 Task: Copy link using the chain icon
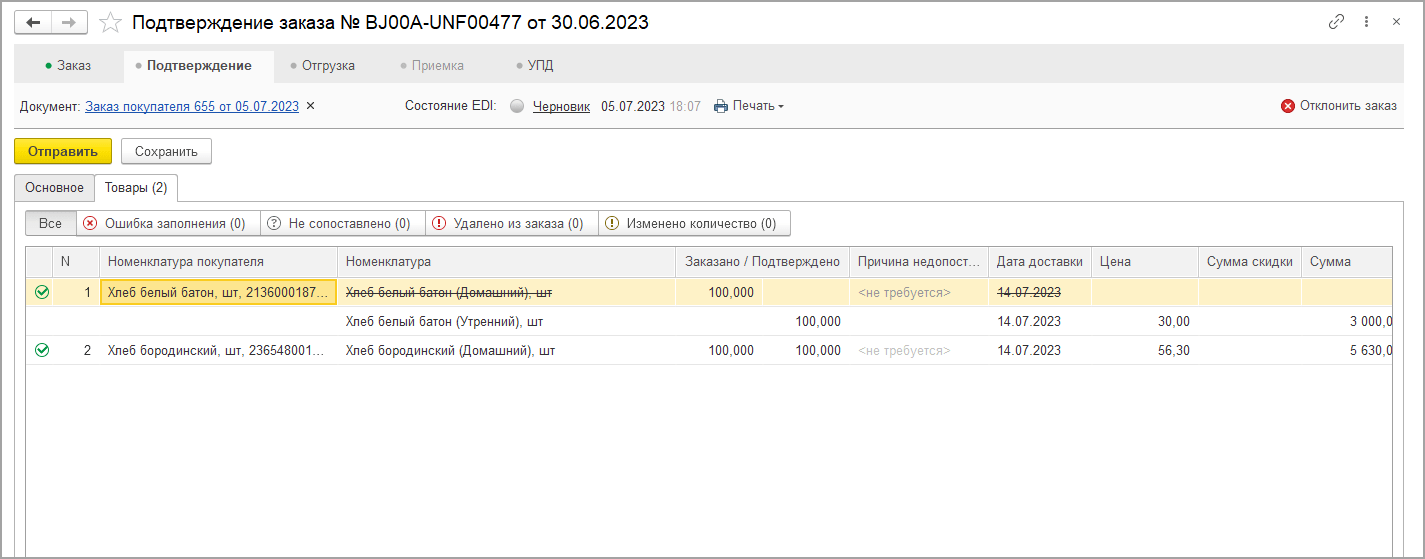1336,22
